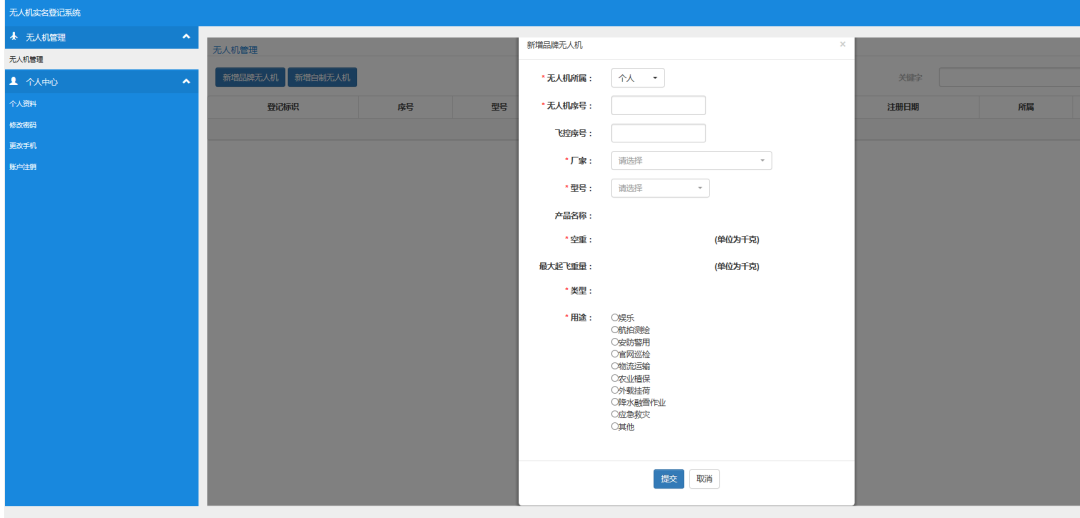
Task: Collapse the 无人机管理 section chevron
Action: coord(186,37)
